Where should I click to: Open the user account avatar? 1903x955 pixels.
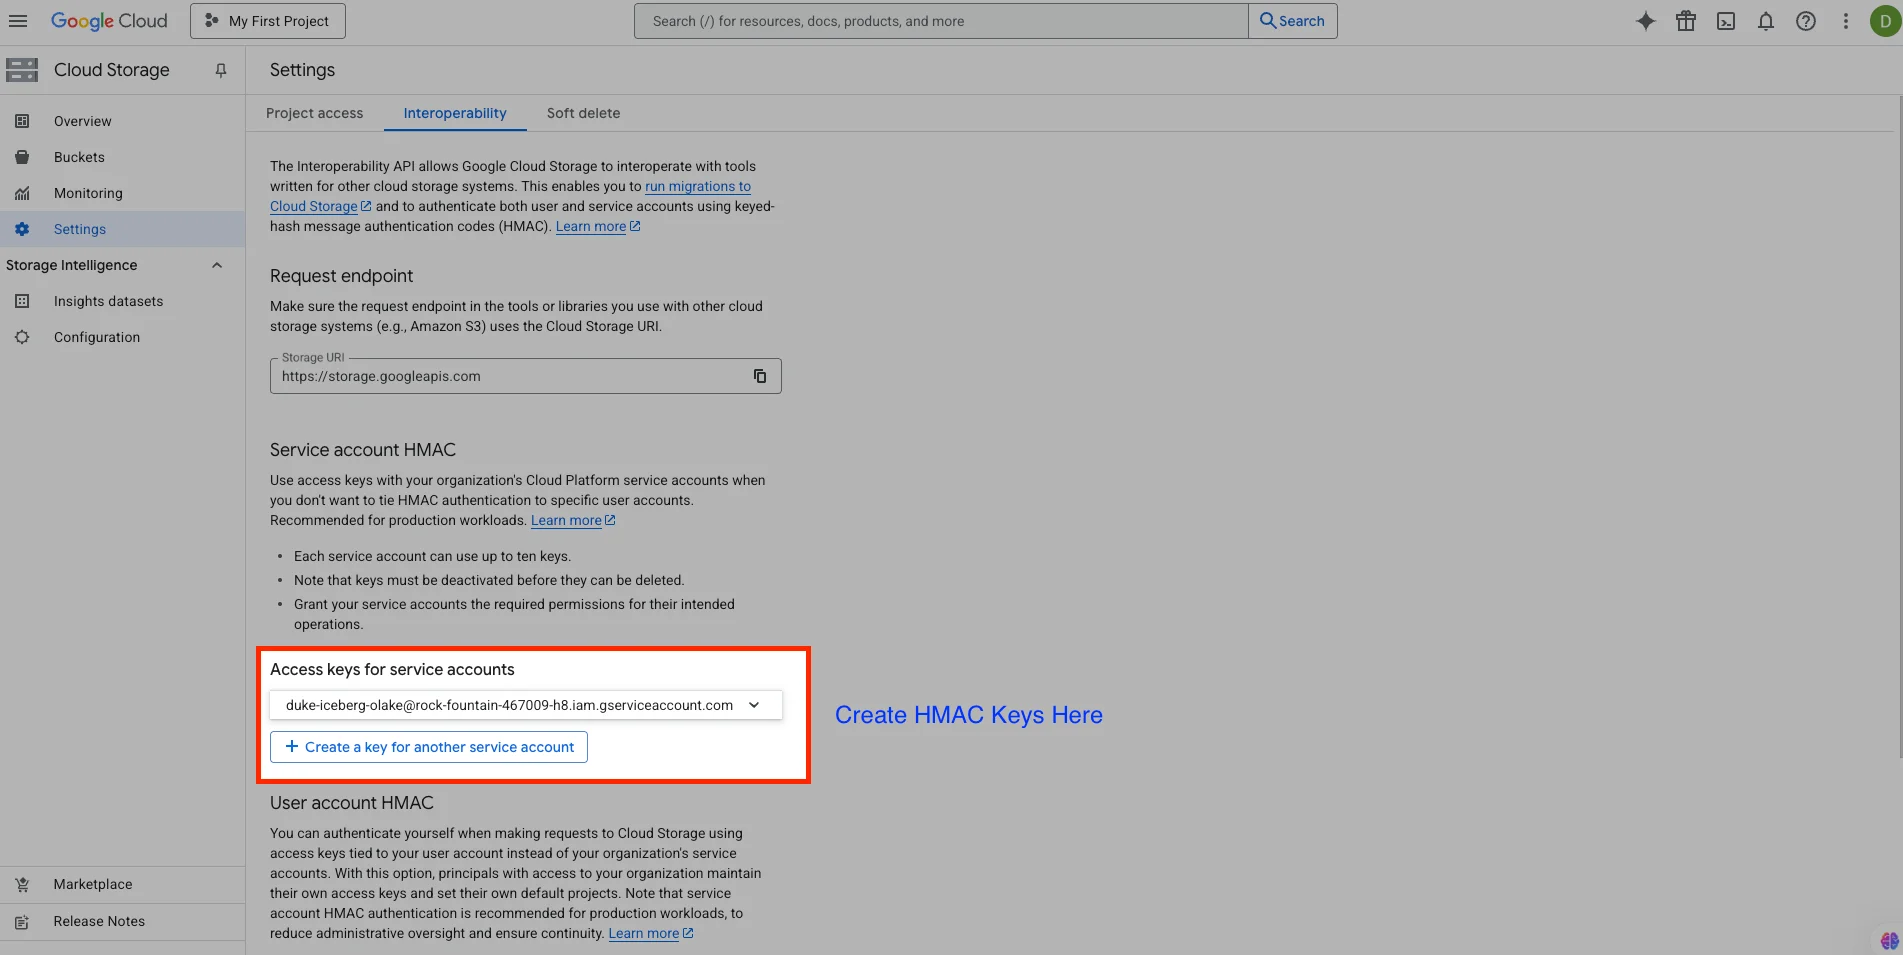point(1884,21)
